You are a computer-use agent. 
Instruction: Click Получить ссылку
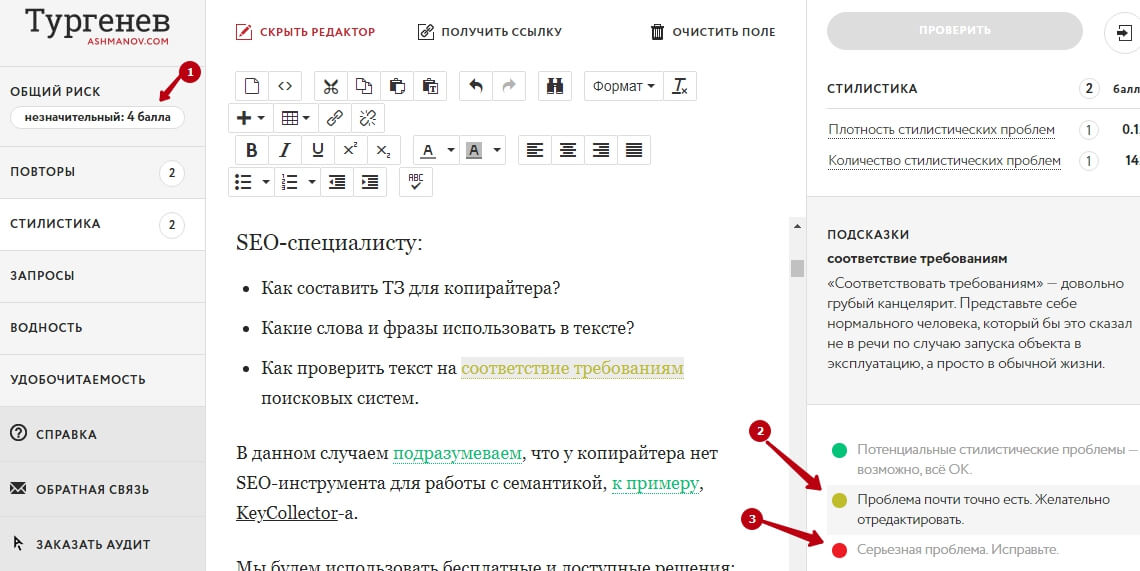(489, 32)
